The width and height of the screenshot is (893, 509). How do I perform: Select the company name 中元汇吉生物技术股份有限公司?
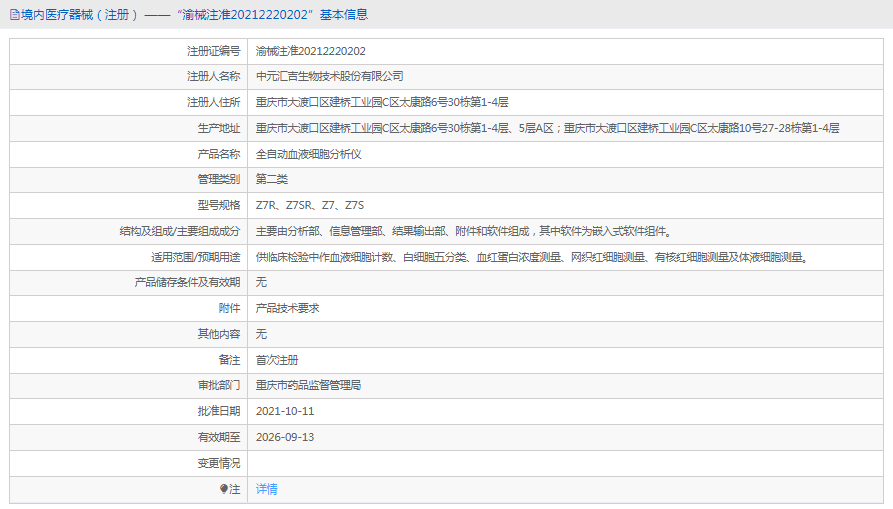click(x=329, y=76)
